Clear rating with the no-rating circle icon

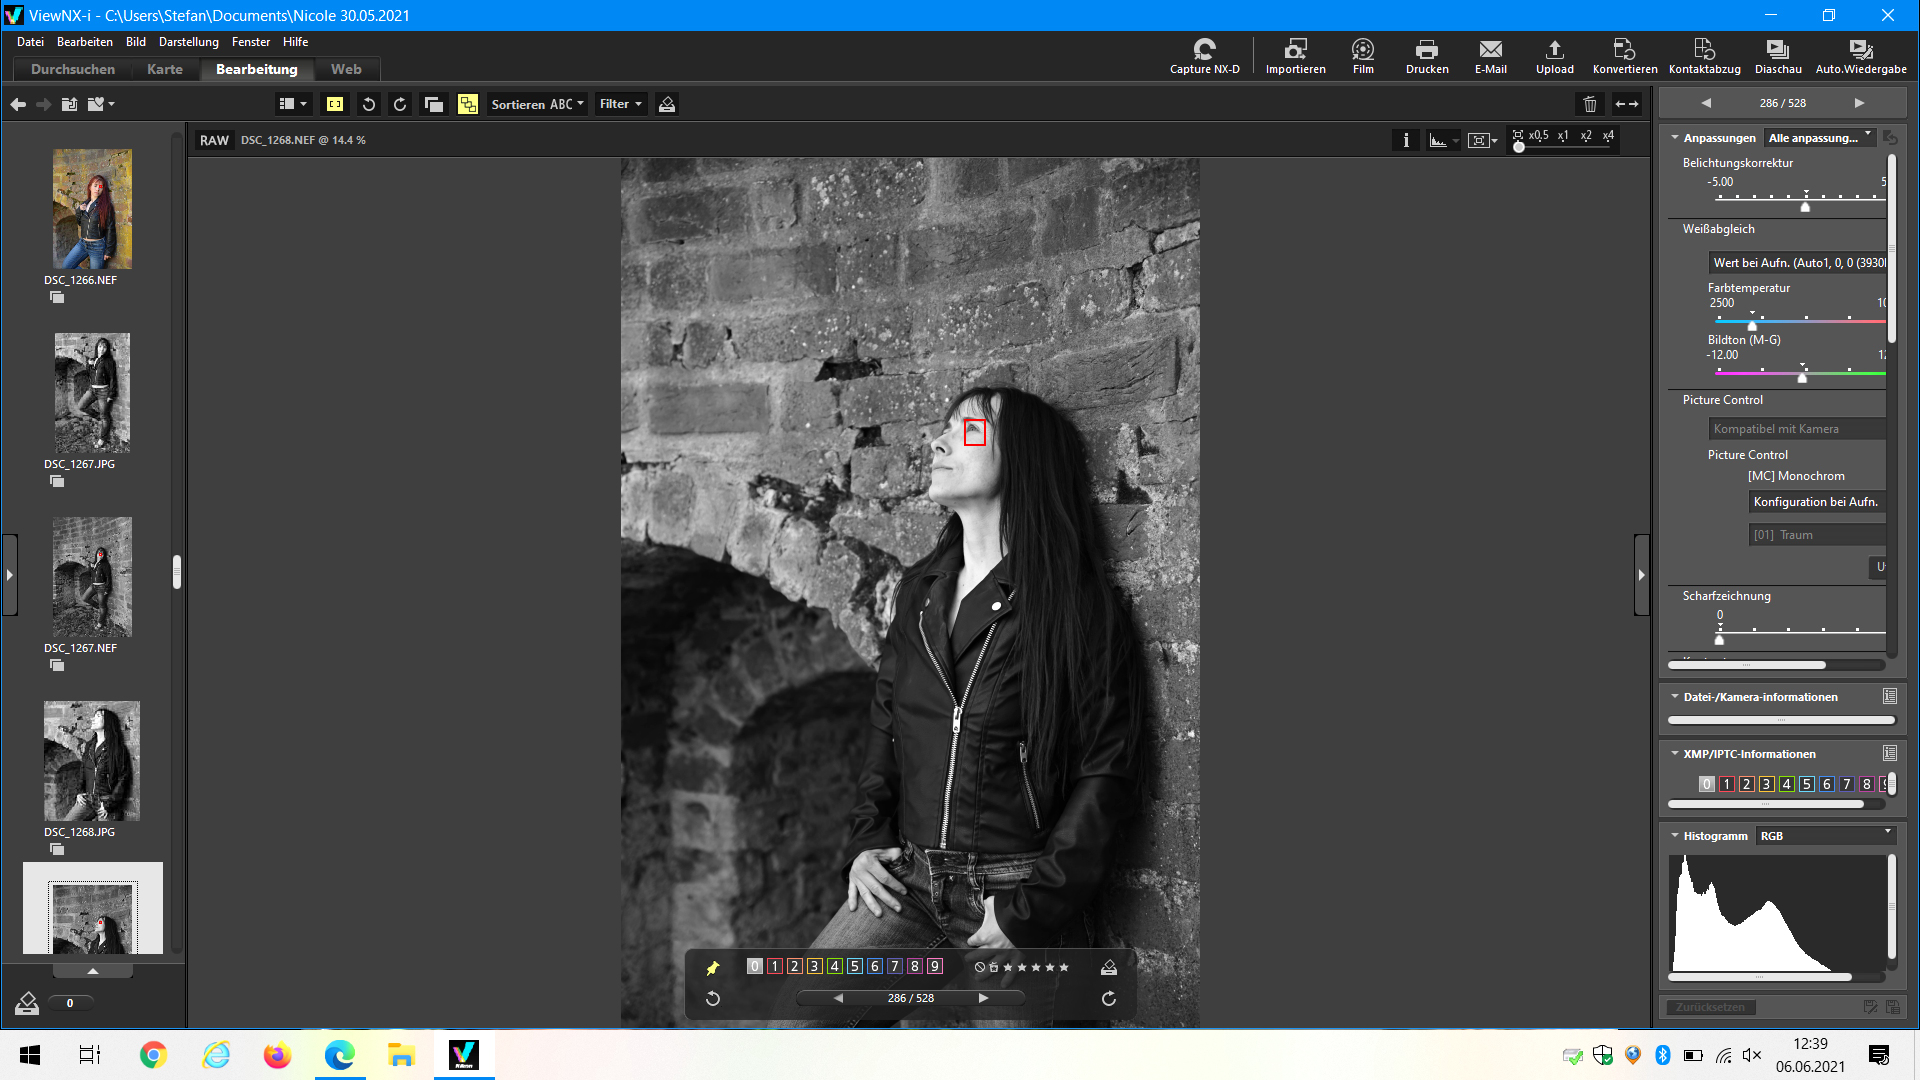(980, 967)
